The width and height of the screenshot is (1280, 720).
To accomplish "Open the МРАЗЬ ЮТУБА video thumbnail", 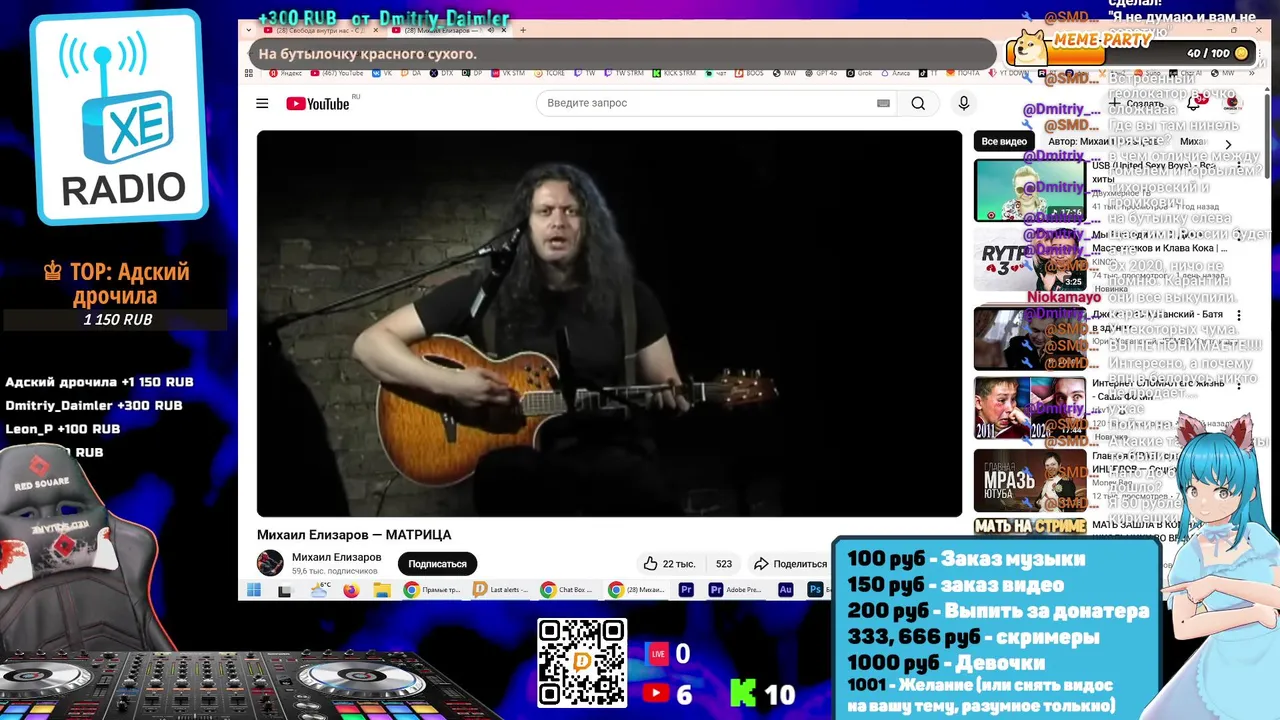I will (x=1030, y=480).
